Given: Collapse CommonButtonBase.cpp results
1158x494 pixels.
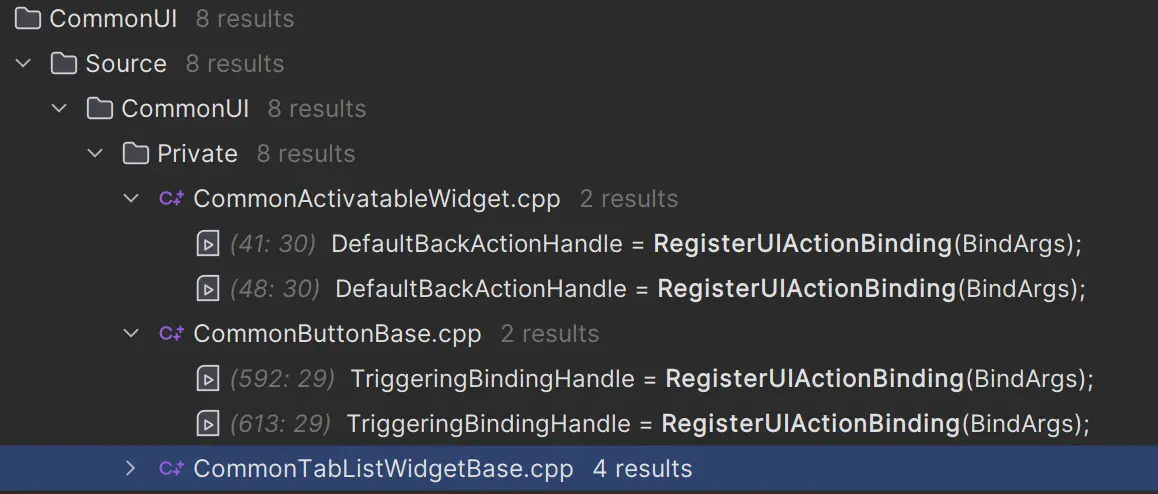Looking at the screenshot, I should pyautogui.click(x=130, y=334).
